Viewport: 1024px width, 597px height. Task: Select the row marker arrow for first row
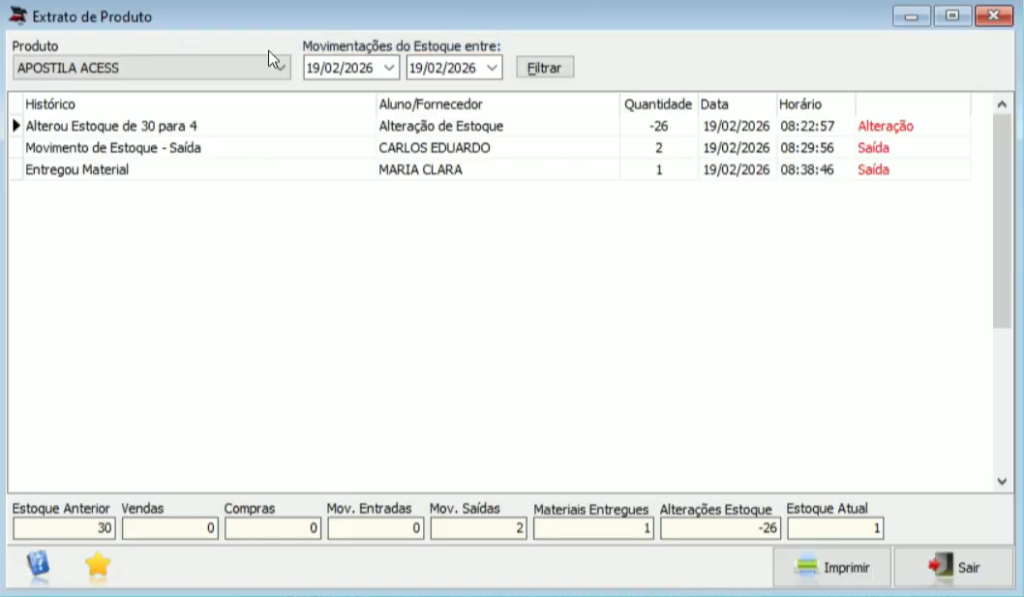click(16, 125)
